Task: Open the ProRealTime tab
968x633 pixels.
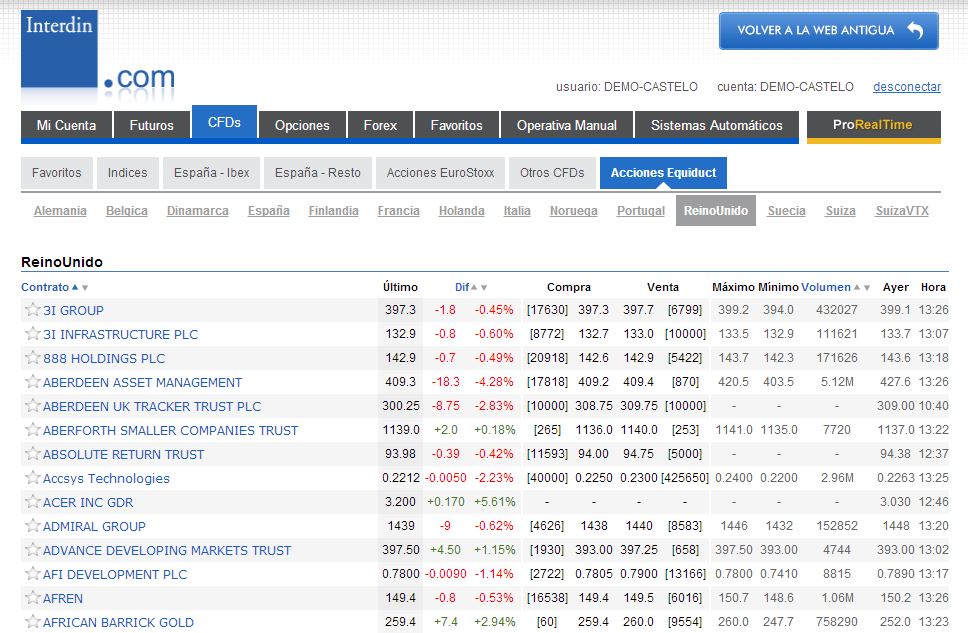Action: point(873,125)
